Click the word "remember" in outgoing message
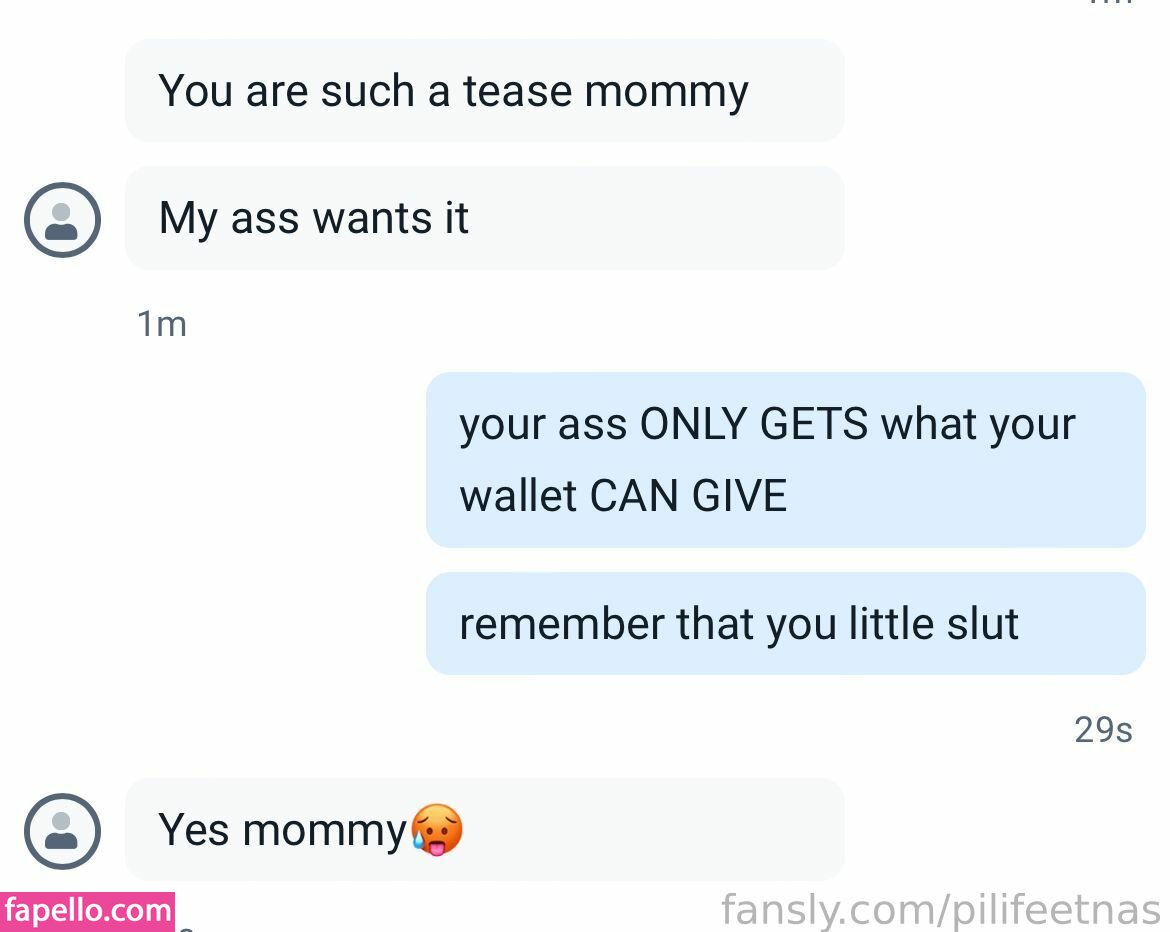 pyautogui.click(x=561, y=624)
